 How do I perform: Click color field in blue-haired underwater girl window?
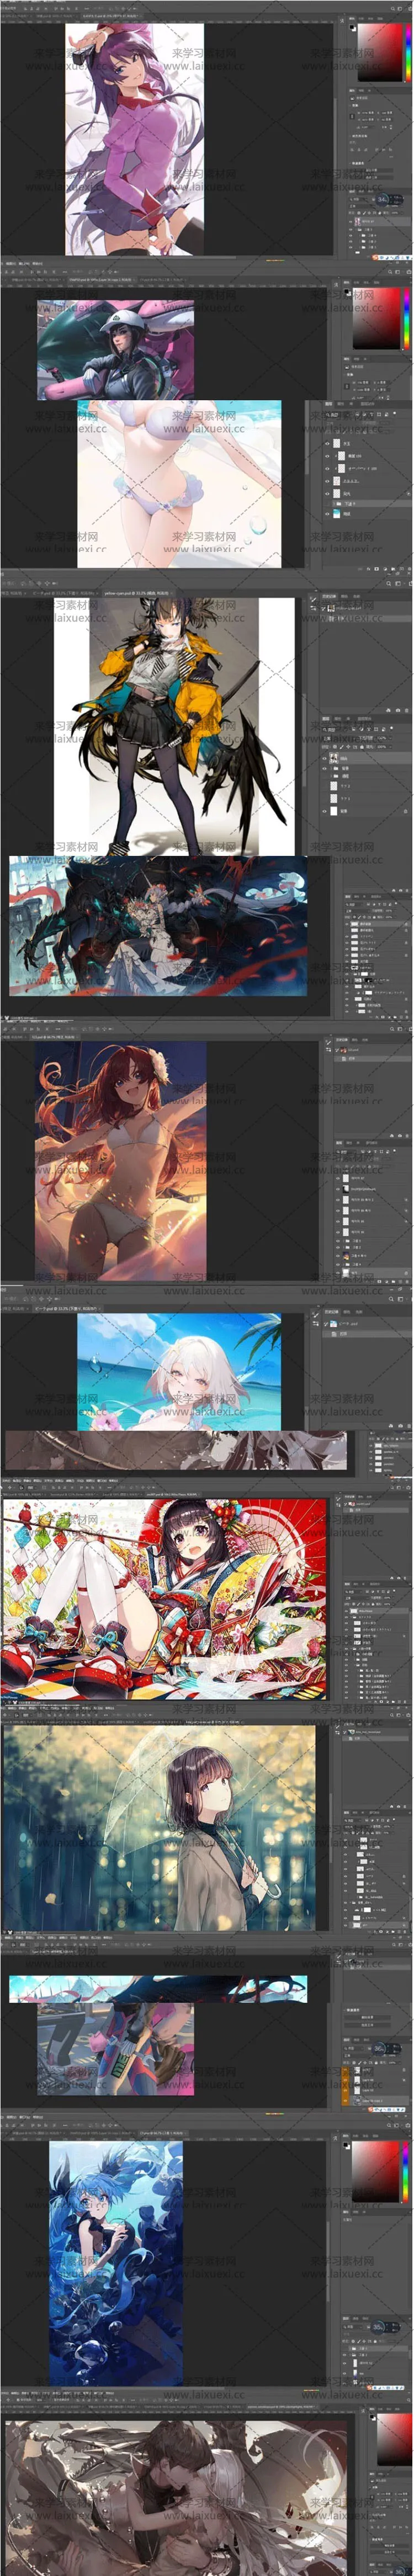point(375,2172)
